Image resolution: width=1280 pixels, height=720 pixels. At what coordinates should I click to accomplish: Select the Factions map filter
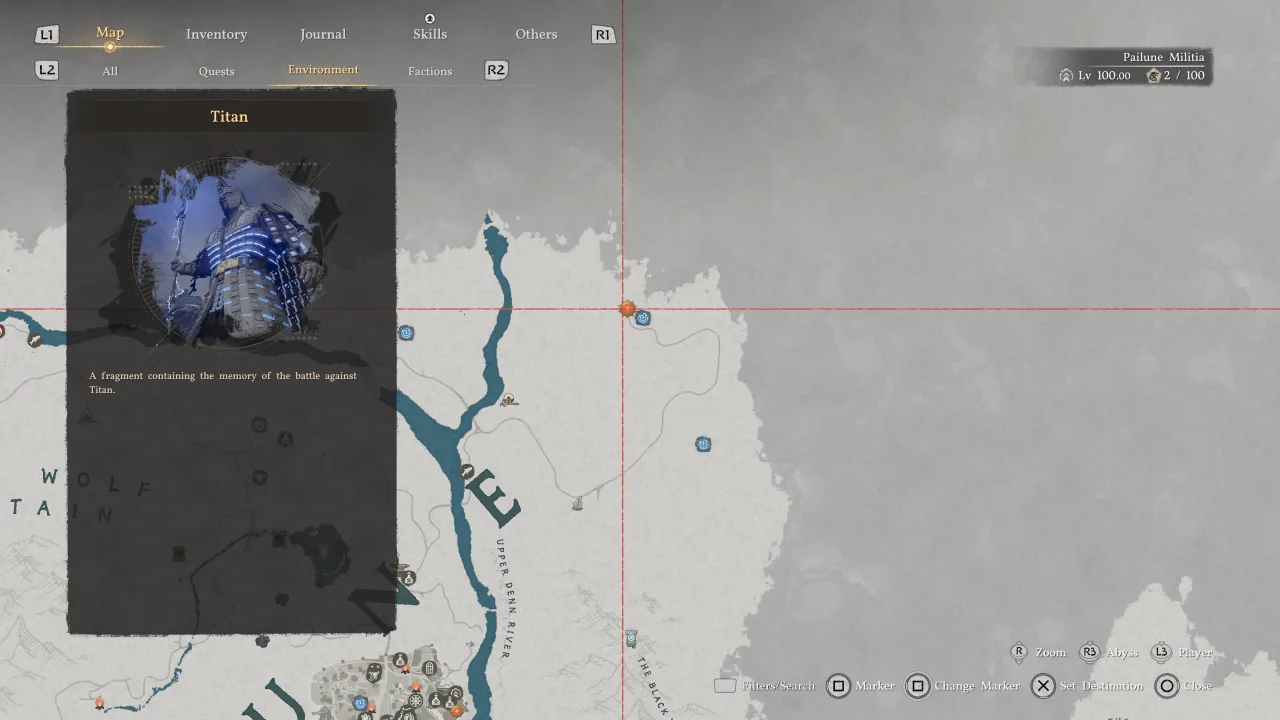point(430,71)
